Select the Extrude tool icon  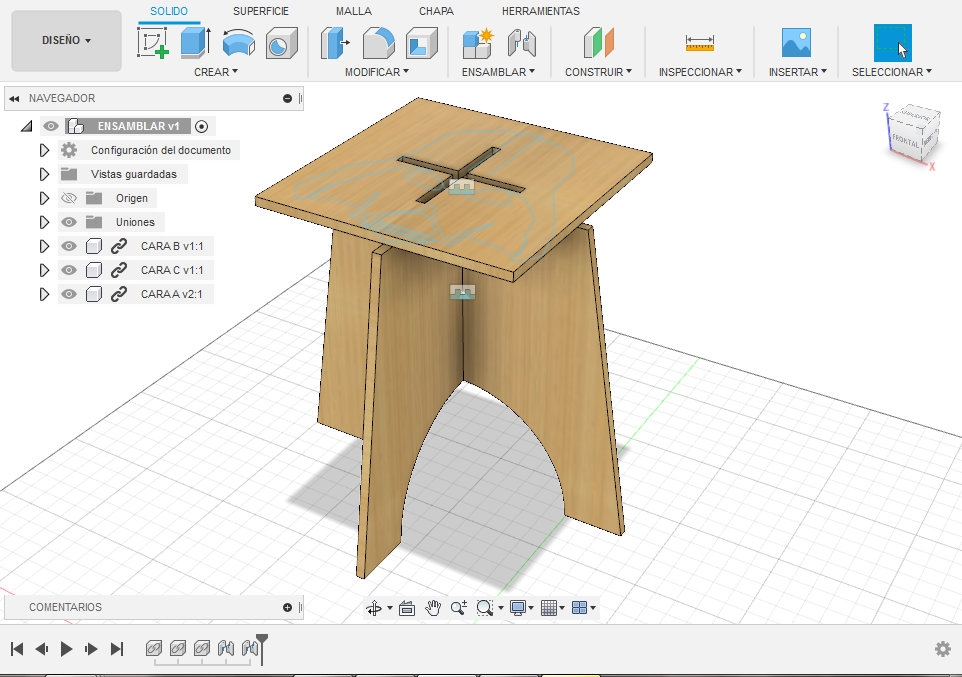[195, 43]
